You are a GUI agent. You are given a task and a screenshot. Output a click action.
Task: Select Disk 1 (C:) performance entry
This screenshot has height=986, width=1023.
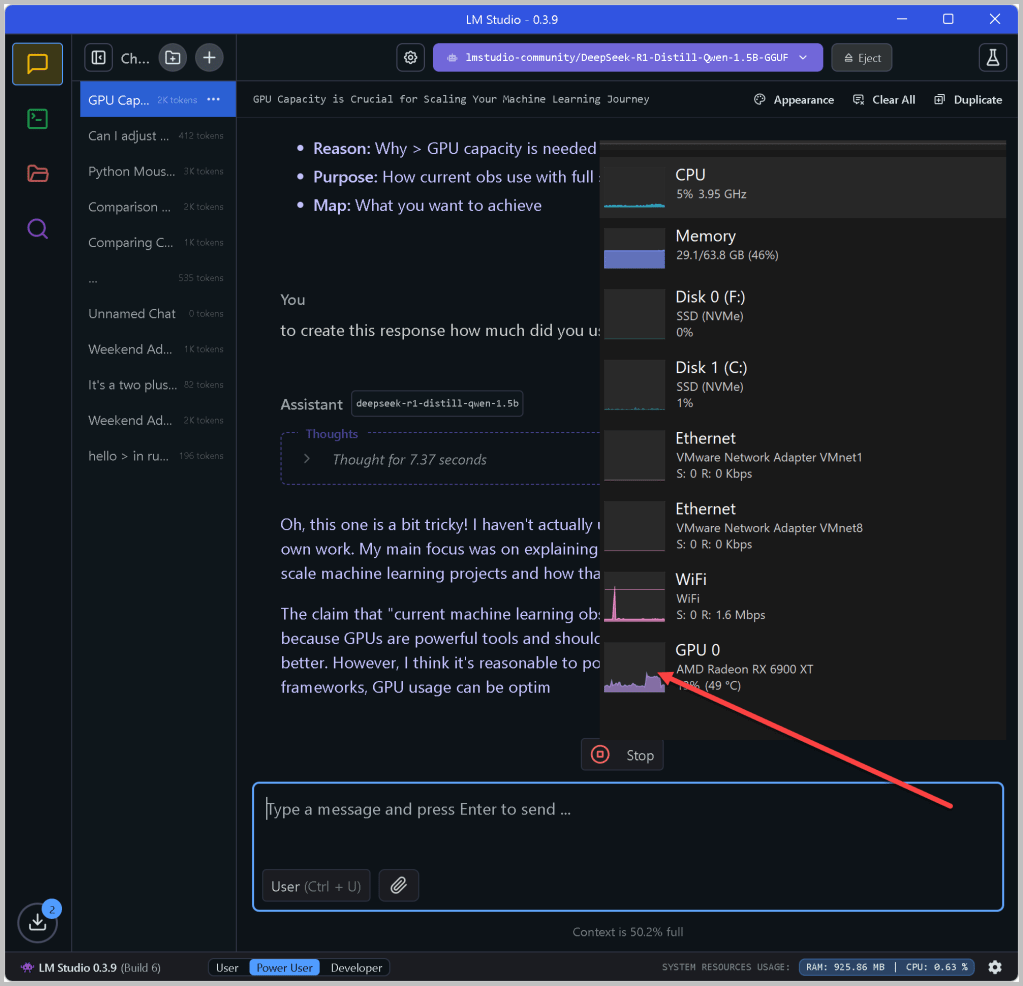pyautogui.click(x=803, y=384)
